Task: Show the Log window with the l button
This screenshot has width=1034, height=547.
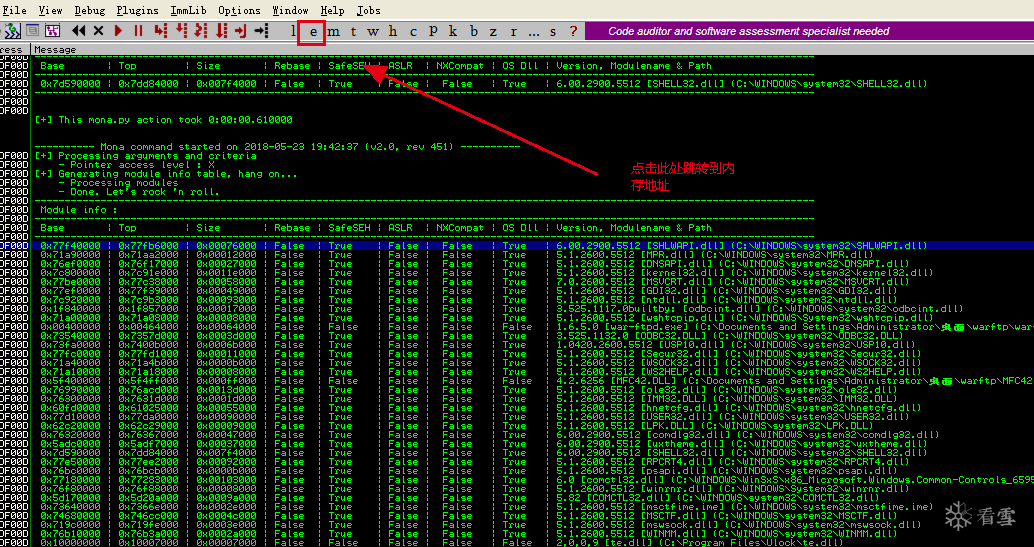Action: 293,31
